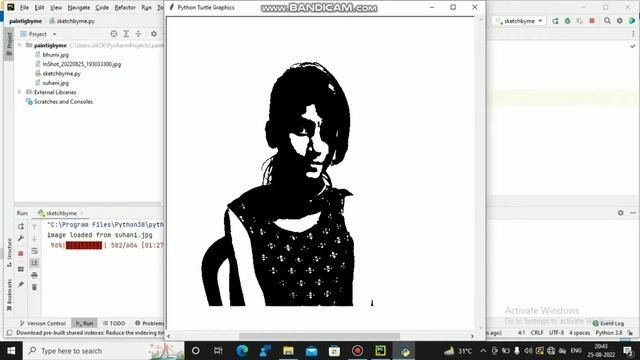Screen dimensions: 640x360
Task: Click the Rerun icon in the Run panel
Action: pyautogui.click(x=21, y=226)
